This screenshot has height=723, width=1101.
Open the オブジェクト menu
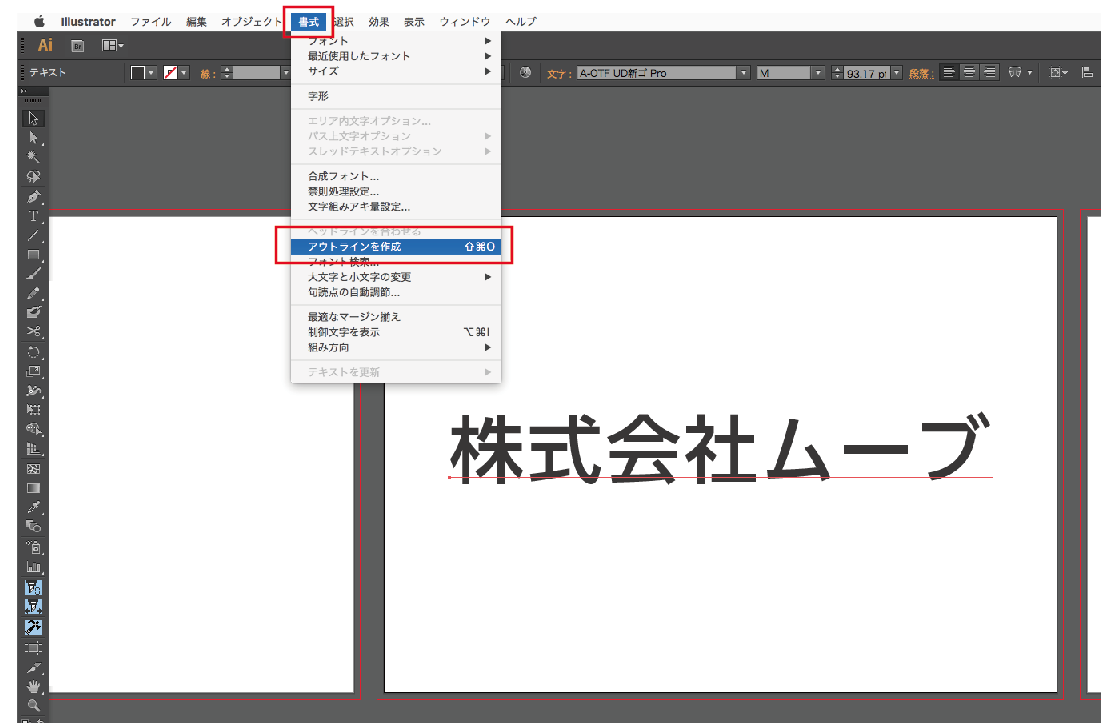coord(251,22)
